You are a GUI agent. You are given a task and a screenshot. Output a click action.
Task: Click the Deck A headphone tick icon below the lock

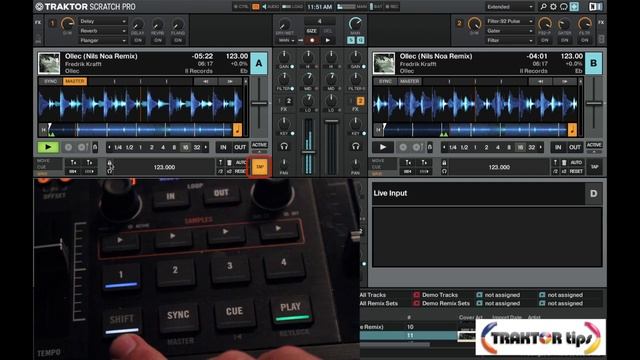click(x=109, y=171)
